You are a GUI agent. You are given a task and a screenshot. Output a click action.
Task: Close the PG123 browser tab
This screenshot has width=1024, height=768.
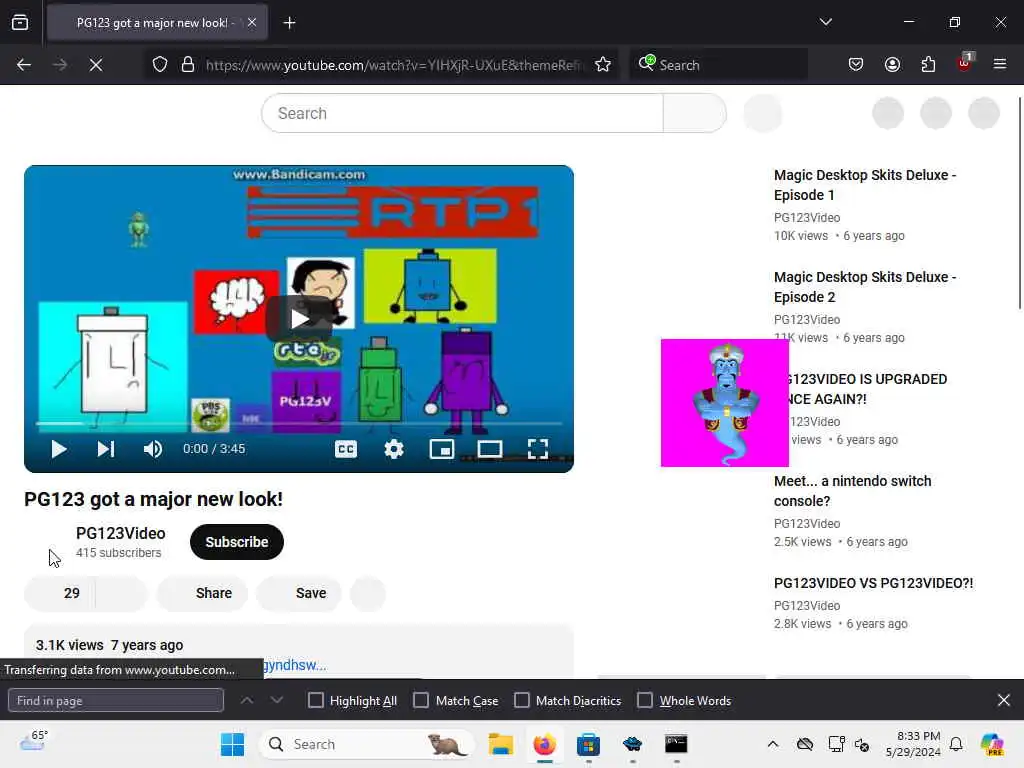tap(252, 23)
